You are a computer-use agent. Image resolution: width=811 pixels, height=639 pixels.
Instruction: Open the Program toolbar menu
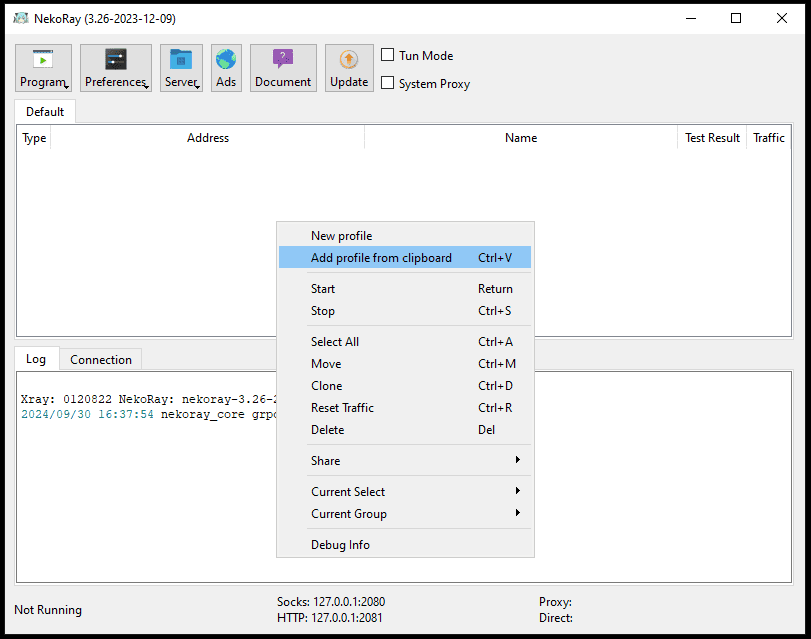pos(43,68)
